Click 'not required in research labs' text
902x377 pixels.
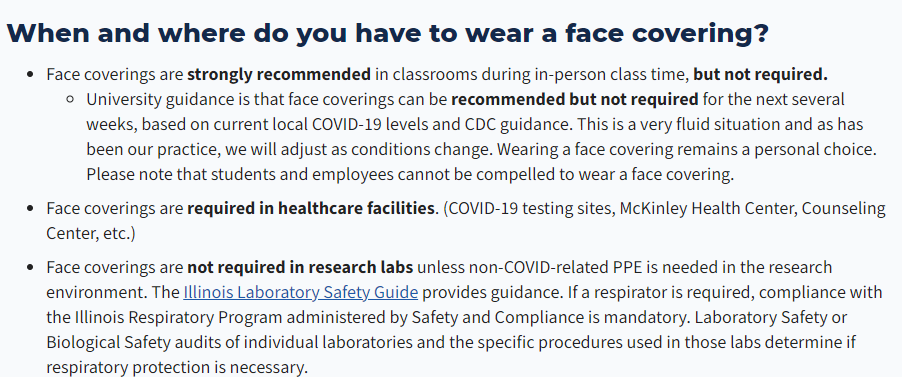tap(300, 268)
